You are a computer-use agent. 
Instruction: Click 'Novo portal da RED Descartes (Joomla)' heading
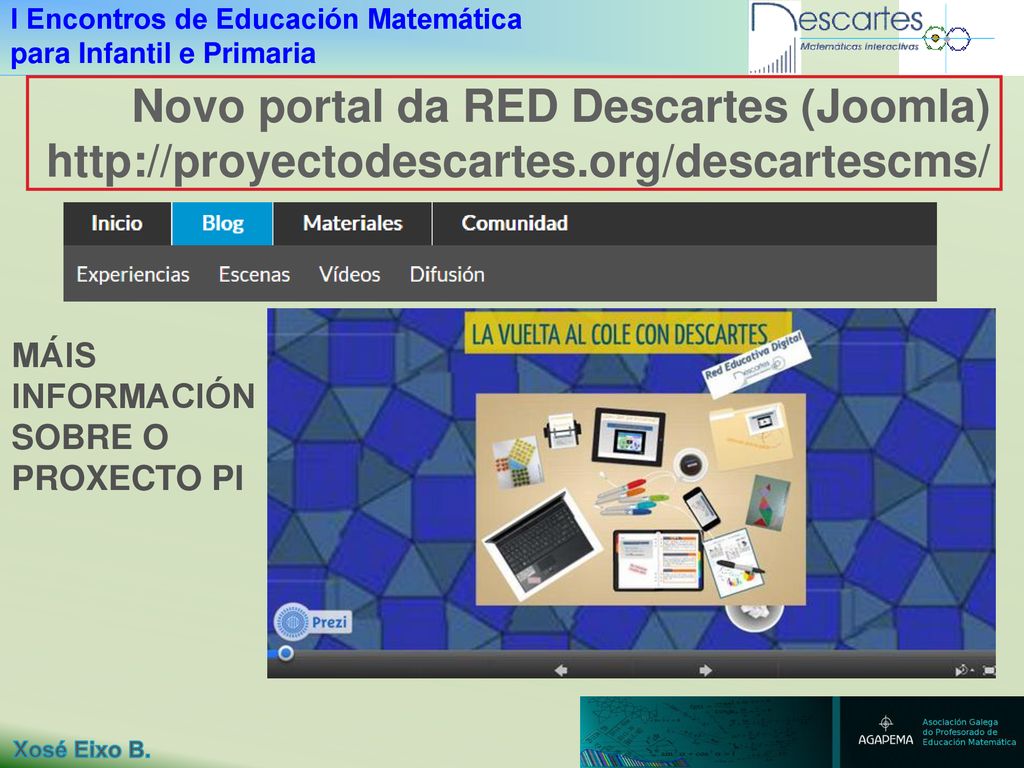pos(562,106)
